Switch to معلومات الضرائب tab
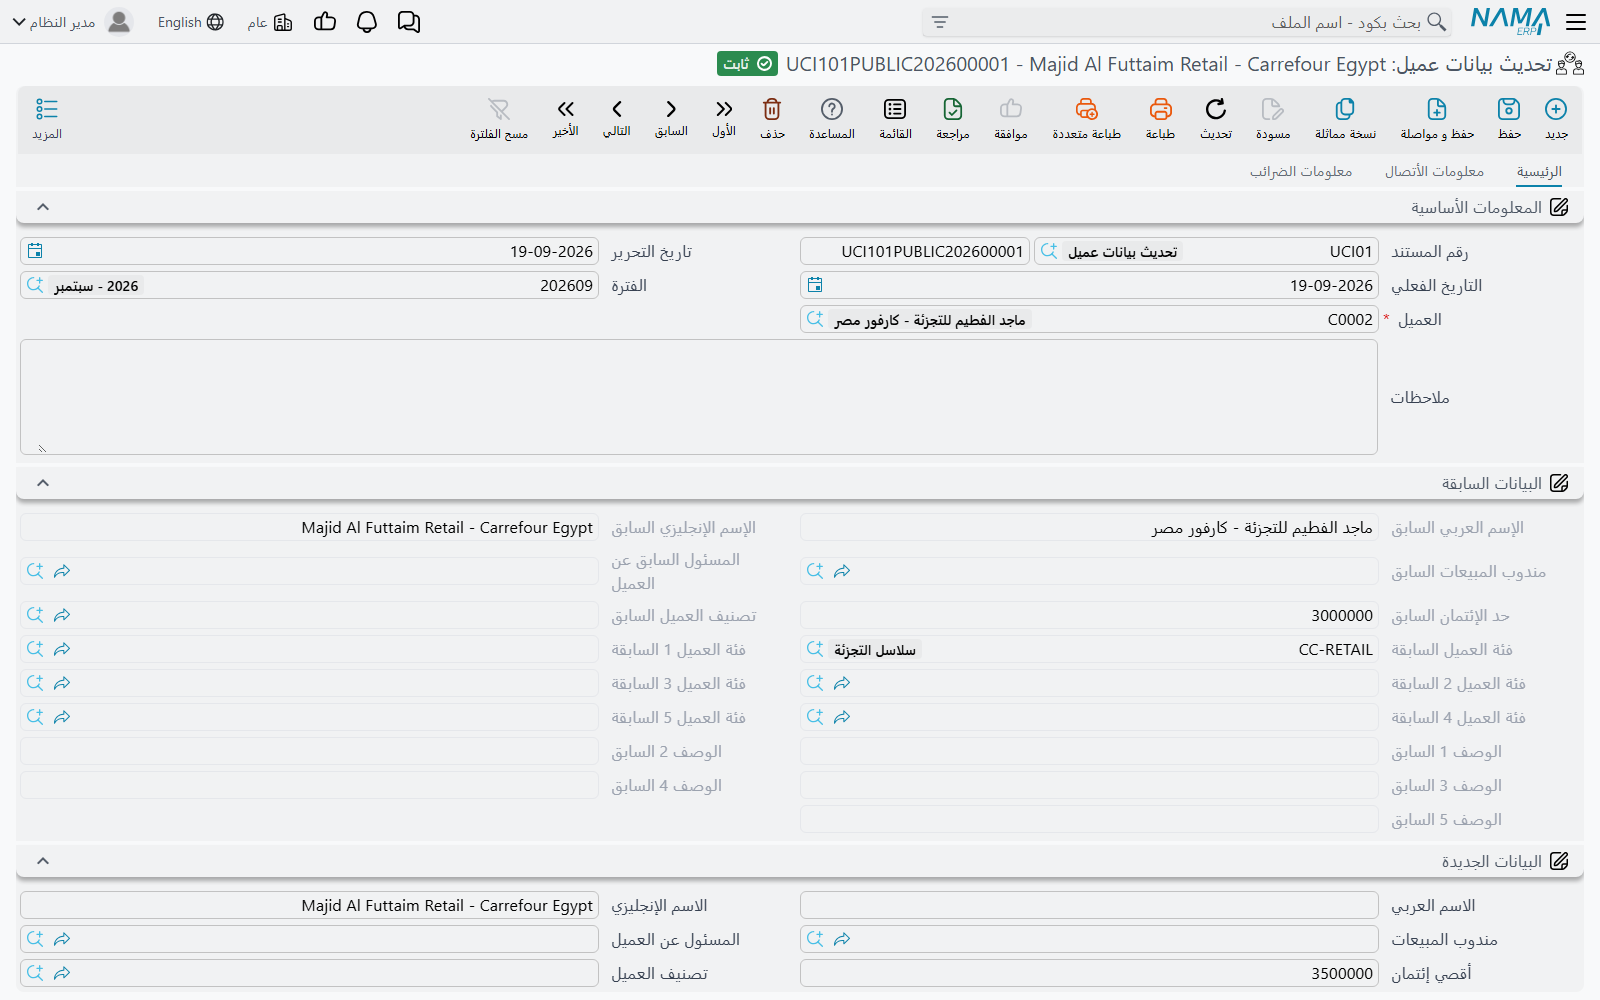 tap(1301, 172)
